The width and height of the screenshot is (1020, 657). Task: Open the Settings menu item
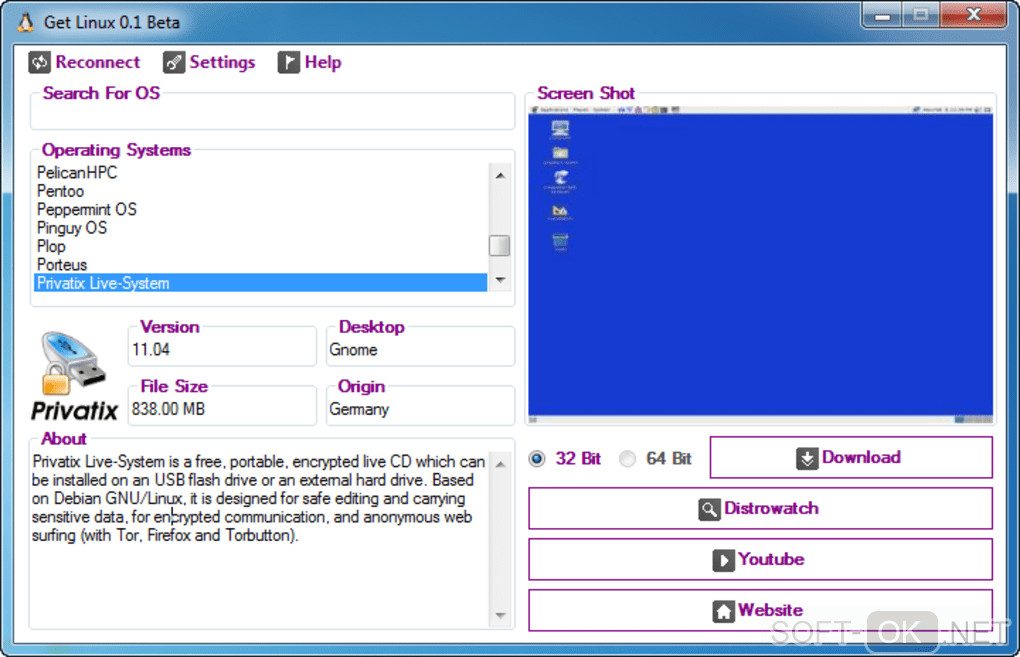point(209,62)
